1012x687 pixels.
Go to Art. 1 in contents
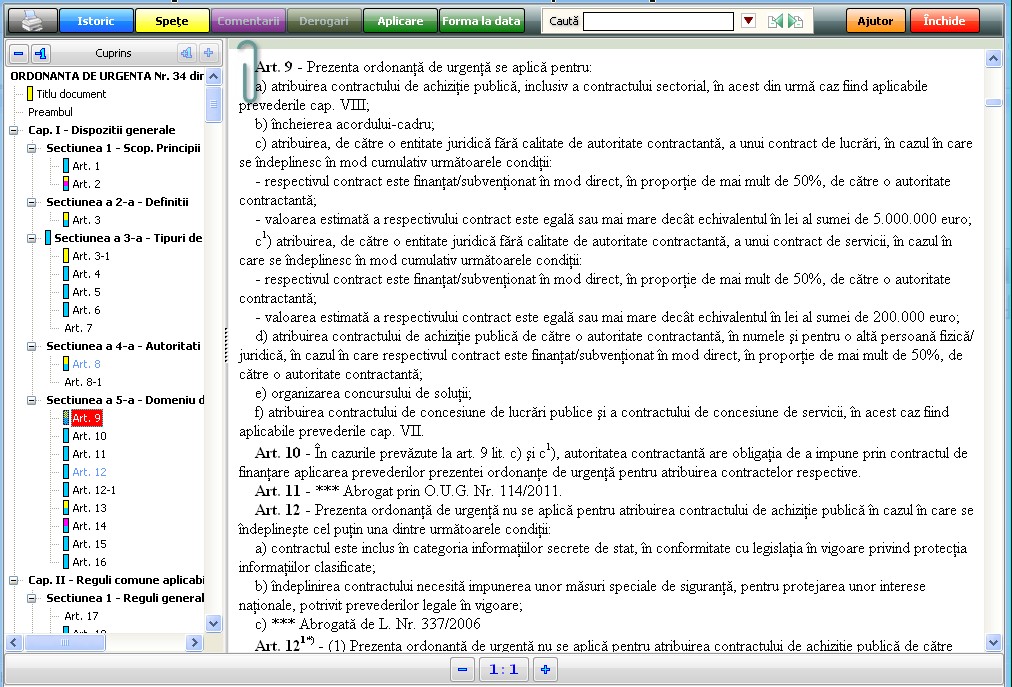coord(86,166)
